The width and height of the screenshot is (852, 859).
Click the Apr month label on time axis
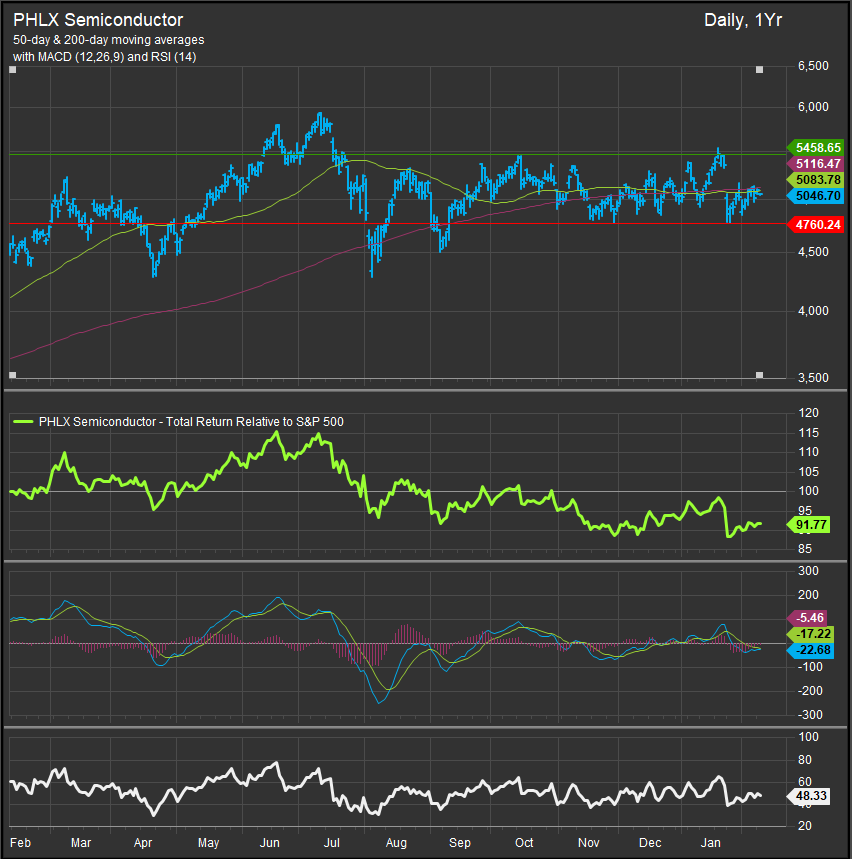point(143,843)
